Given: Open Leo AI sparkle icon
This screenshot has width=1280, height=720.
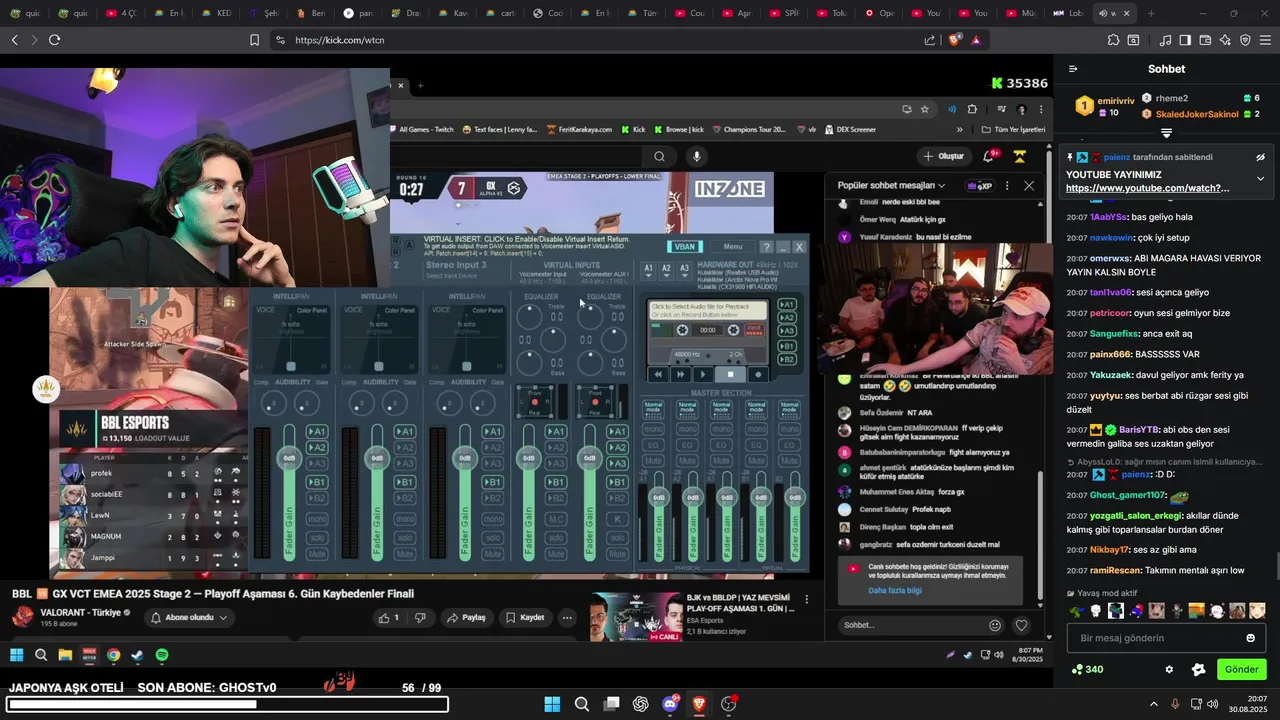Looking at the screenshot, I should click(x=1225, y=40).
